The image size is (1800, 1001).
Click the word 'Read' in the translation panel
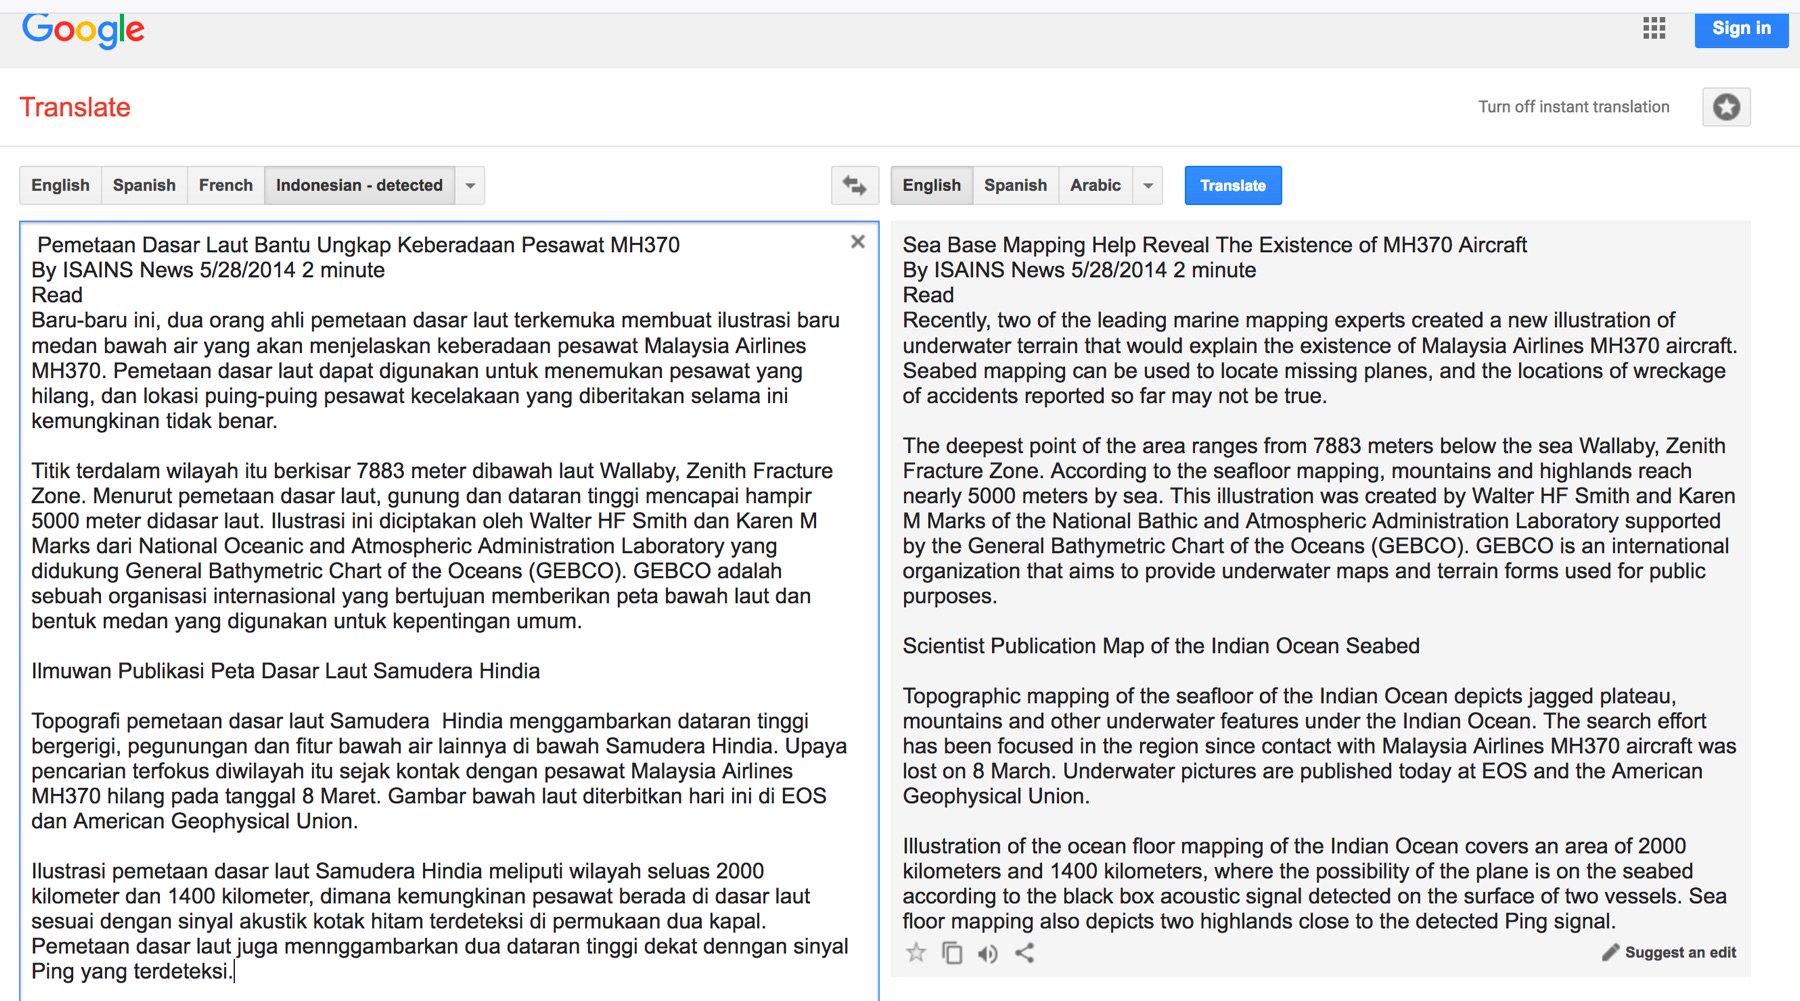[x=928, y=295]
